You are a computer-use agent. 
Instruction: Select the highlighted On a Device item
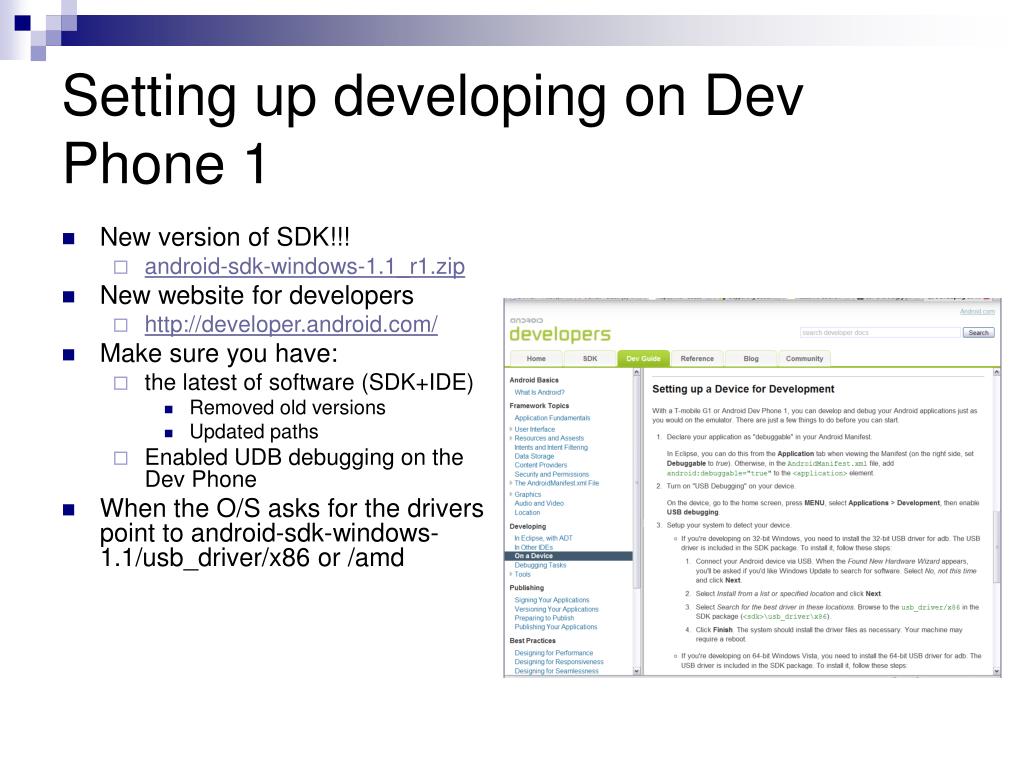568,556
